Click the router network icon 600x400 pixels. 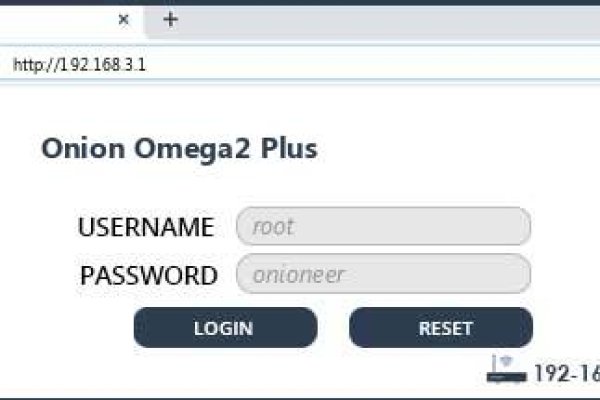[x=506, y=369]
